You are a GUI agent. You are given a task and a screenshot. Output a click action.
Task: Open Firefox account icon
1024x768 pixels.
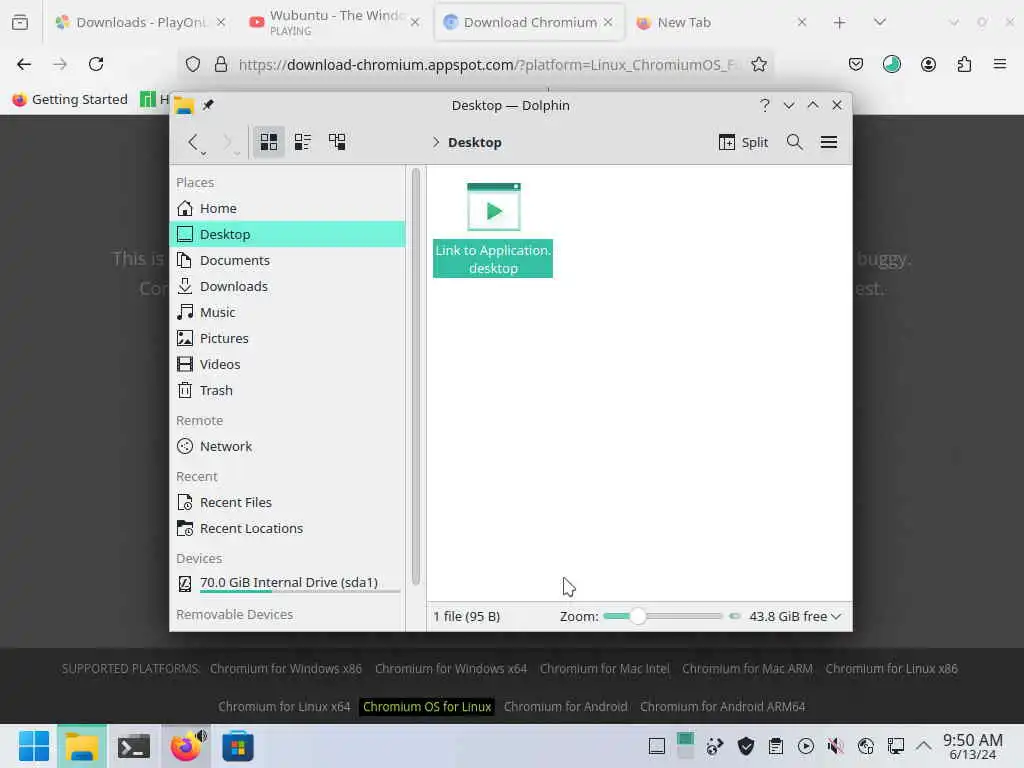coord(928,64)
